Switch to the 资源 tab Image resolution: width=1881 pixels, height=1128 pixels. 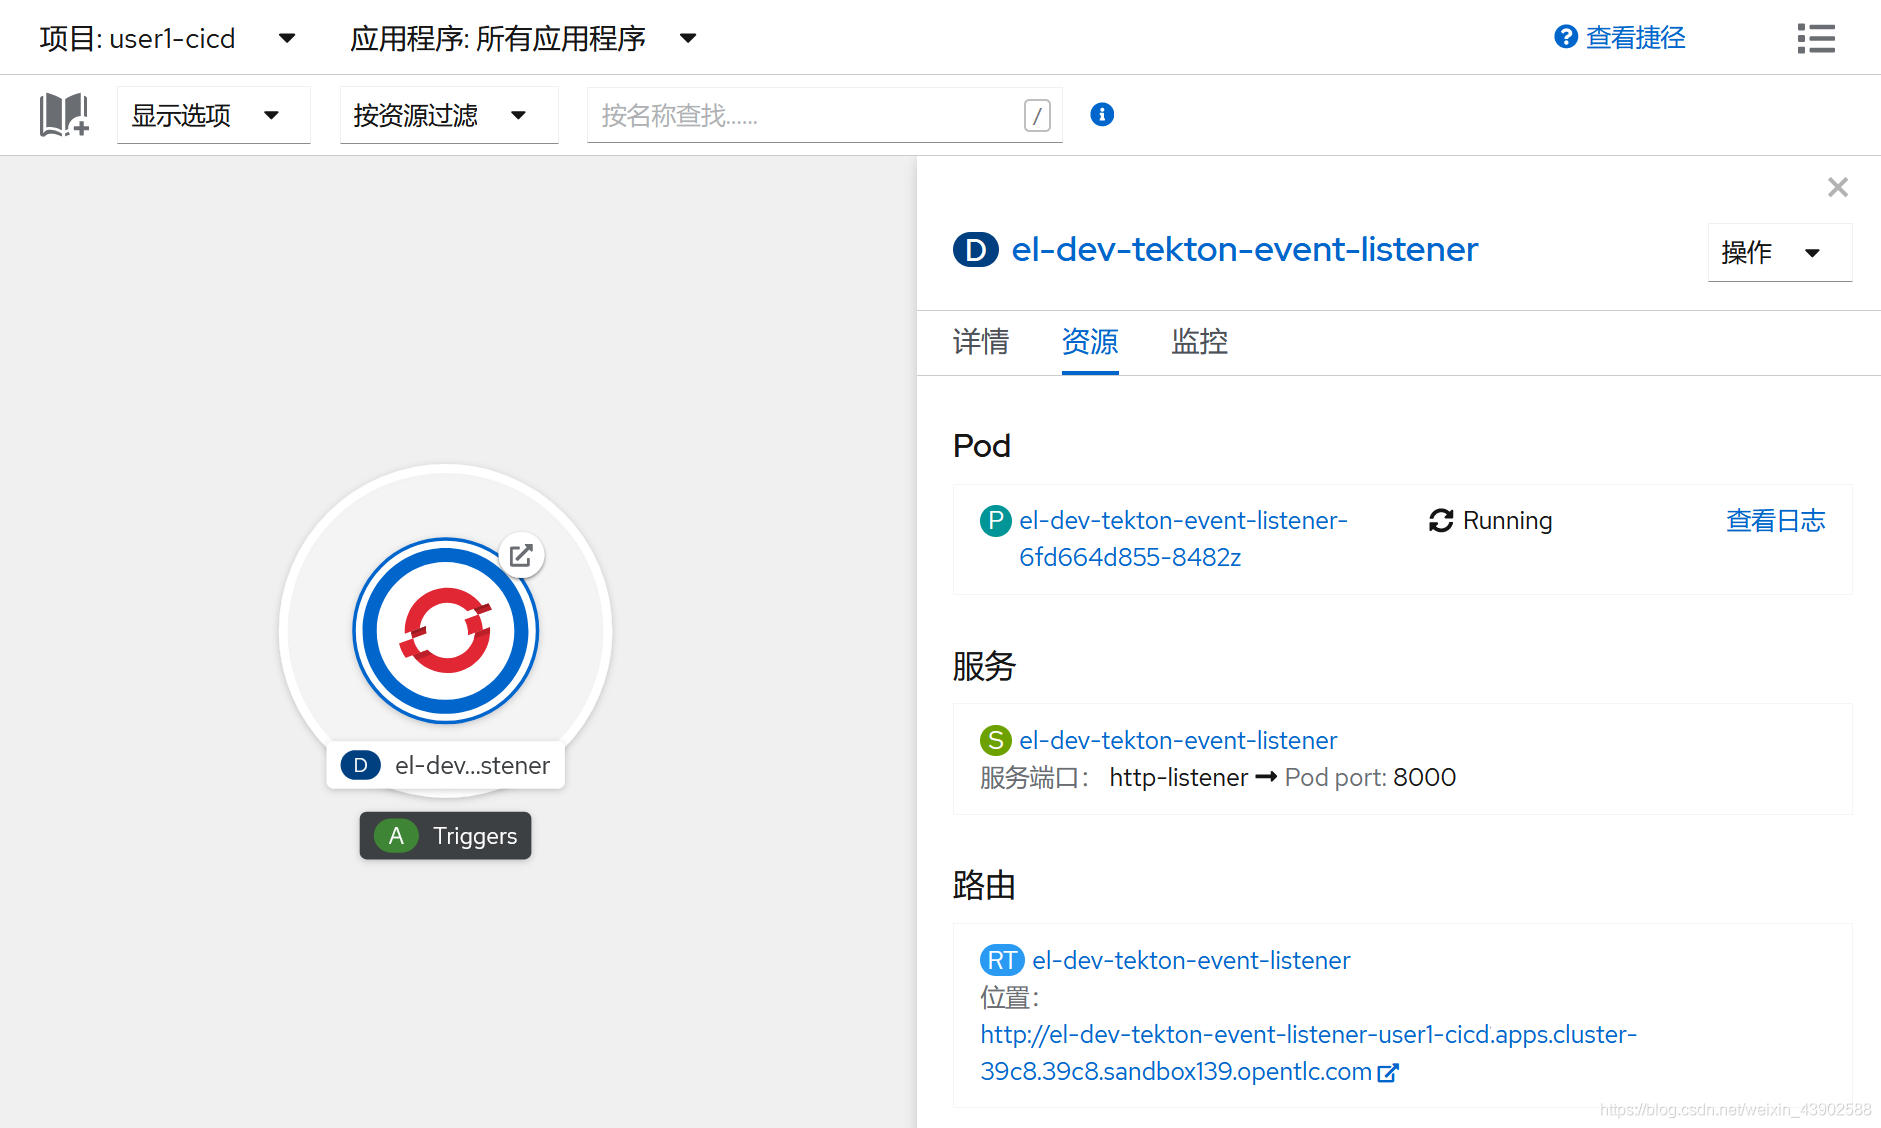pos(1090,342)
